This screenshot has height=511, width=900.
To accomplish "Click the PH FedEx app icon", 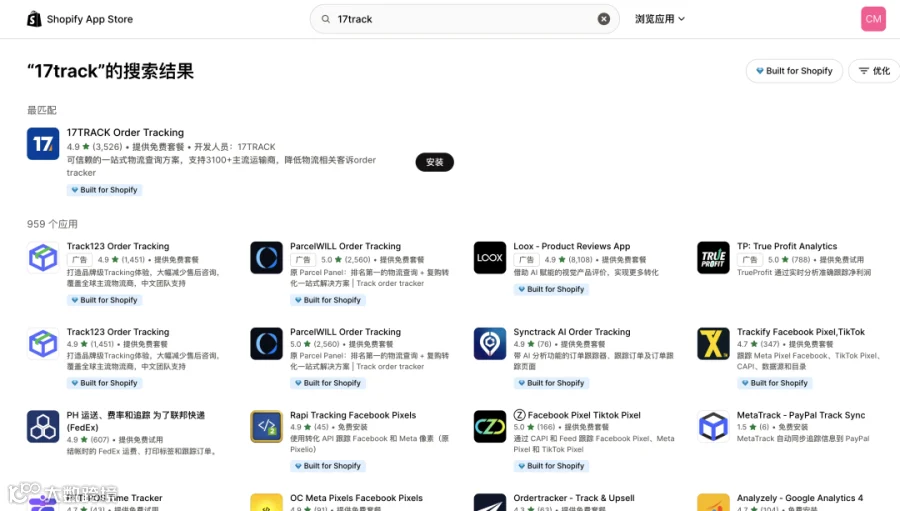I will (43, 426).
